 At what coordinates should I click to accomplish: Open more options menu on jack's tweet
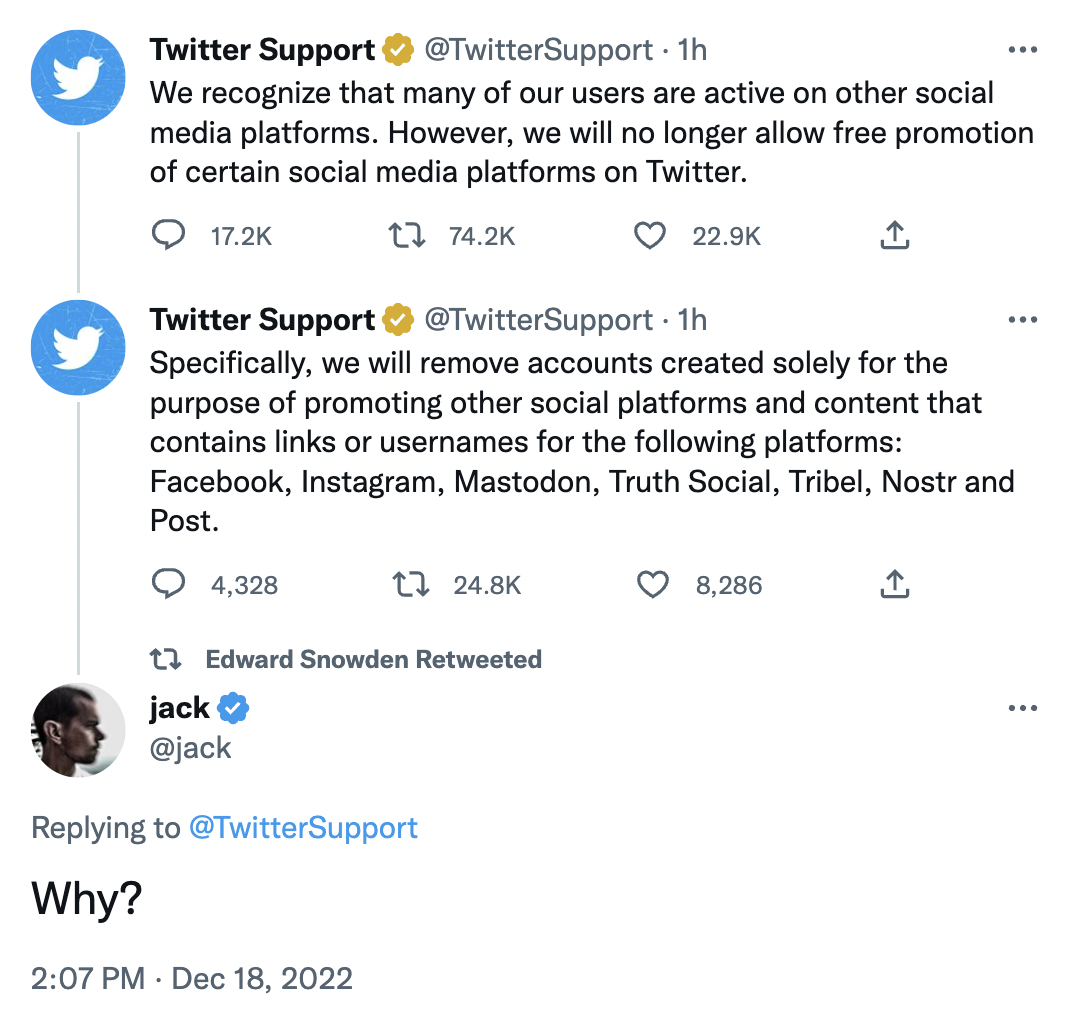1022,708
